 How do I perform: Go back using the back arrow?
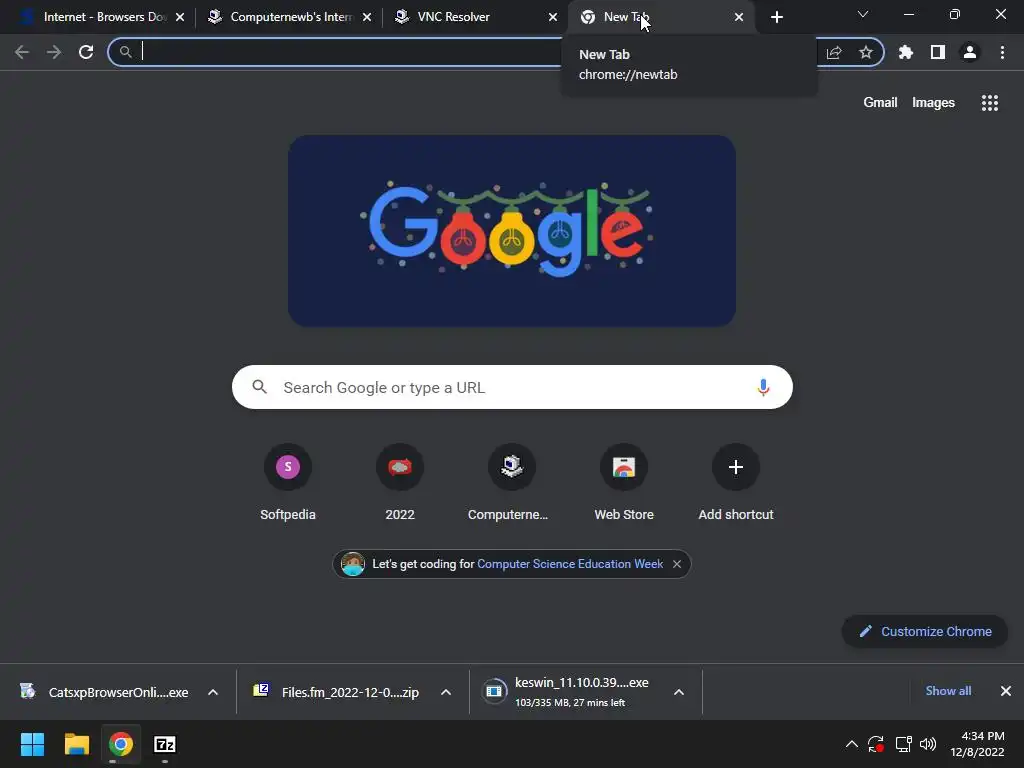pos(22,52)
